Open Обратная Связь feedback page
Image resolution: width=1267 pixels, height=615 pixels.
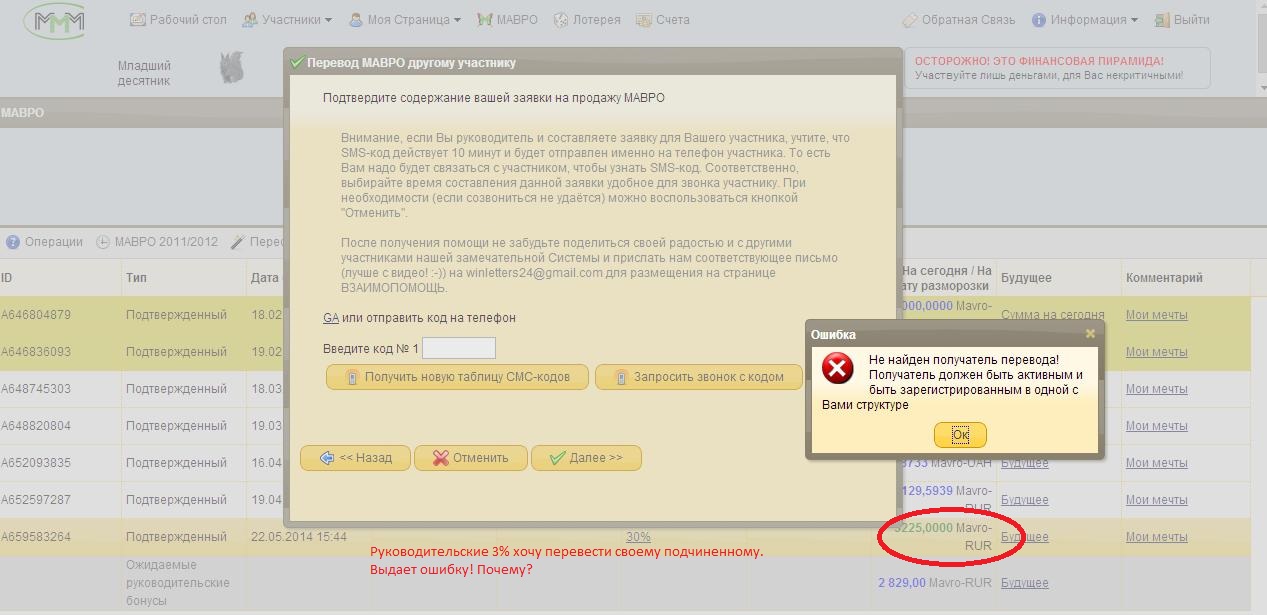point(959,19)
